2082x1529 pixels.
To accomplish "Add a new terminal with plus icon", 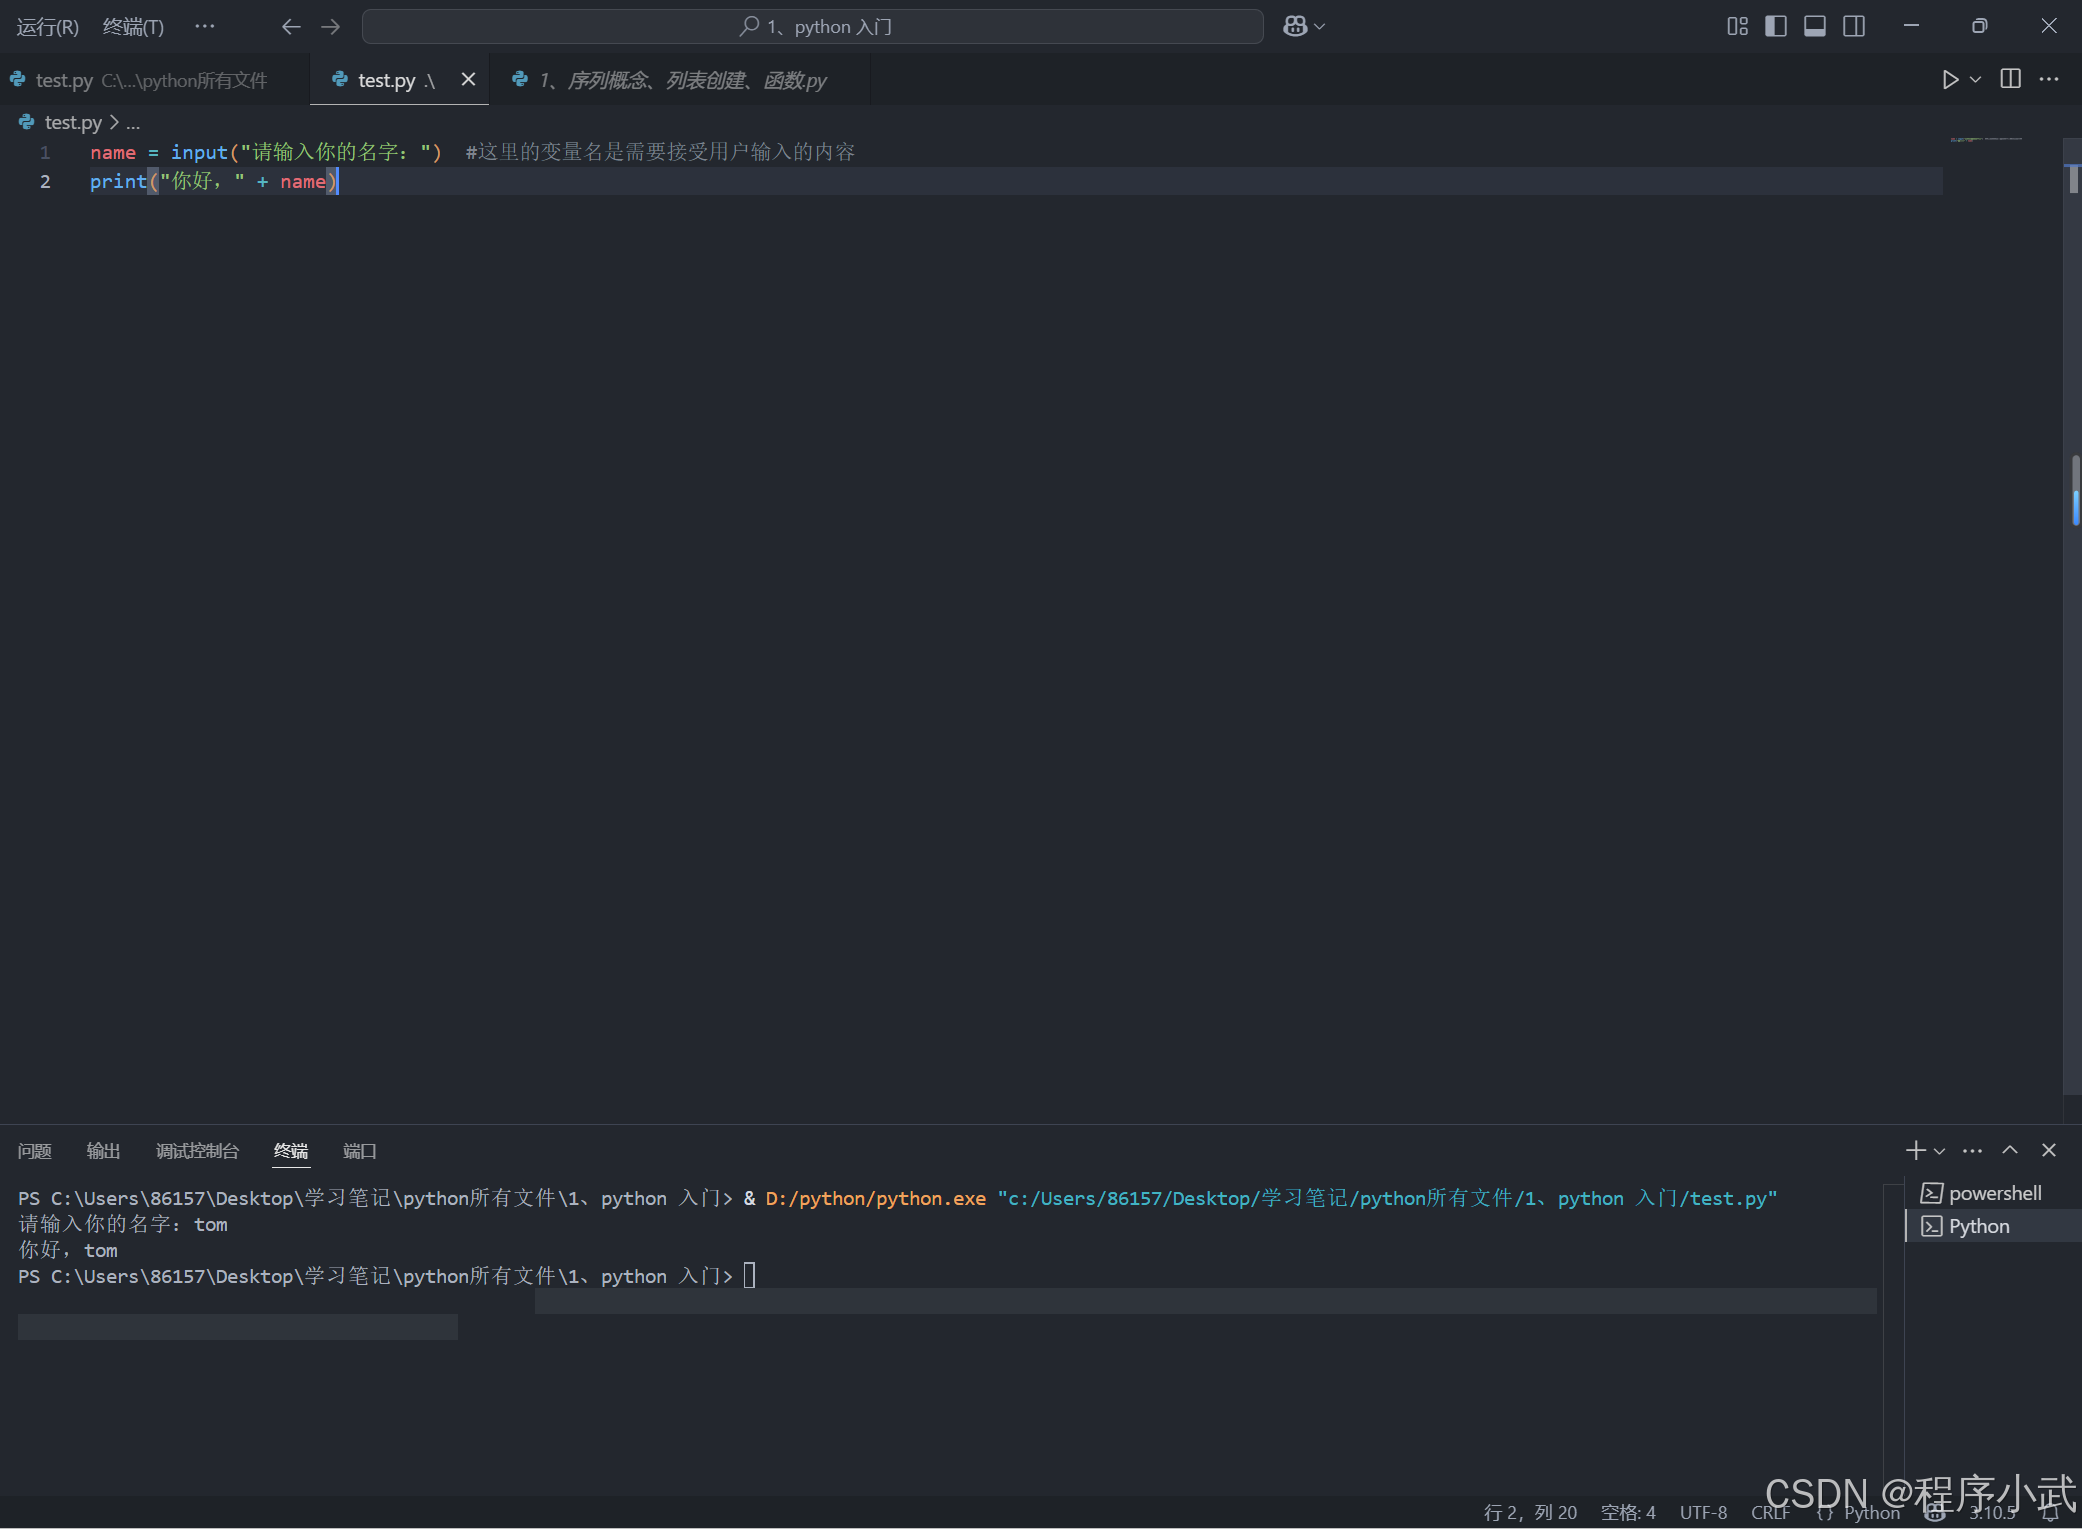I will click(1915, 1151).
